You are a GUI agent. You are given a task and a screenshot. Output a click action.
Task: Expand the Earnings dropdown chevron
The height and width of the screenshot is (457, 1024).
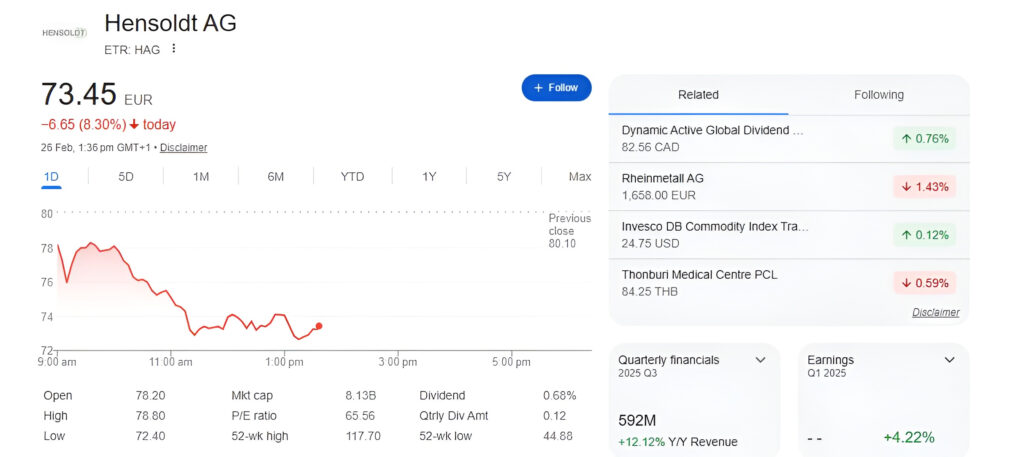pyautogui.click(x=949, y=360)
